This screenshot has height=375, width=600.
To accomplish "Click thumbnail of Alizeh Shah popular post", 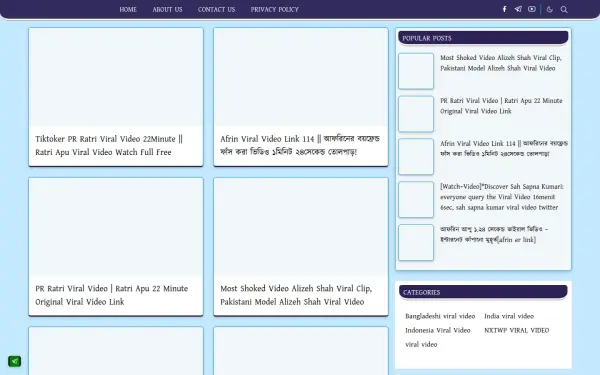I will [x=416, y=71].
